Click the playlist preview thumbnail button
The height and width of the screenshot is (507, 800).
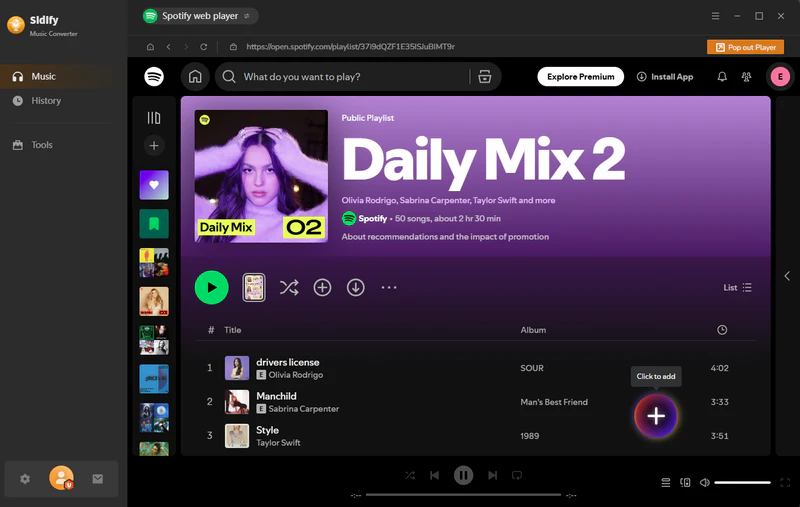coord(254,288)
